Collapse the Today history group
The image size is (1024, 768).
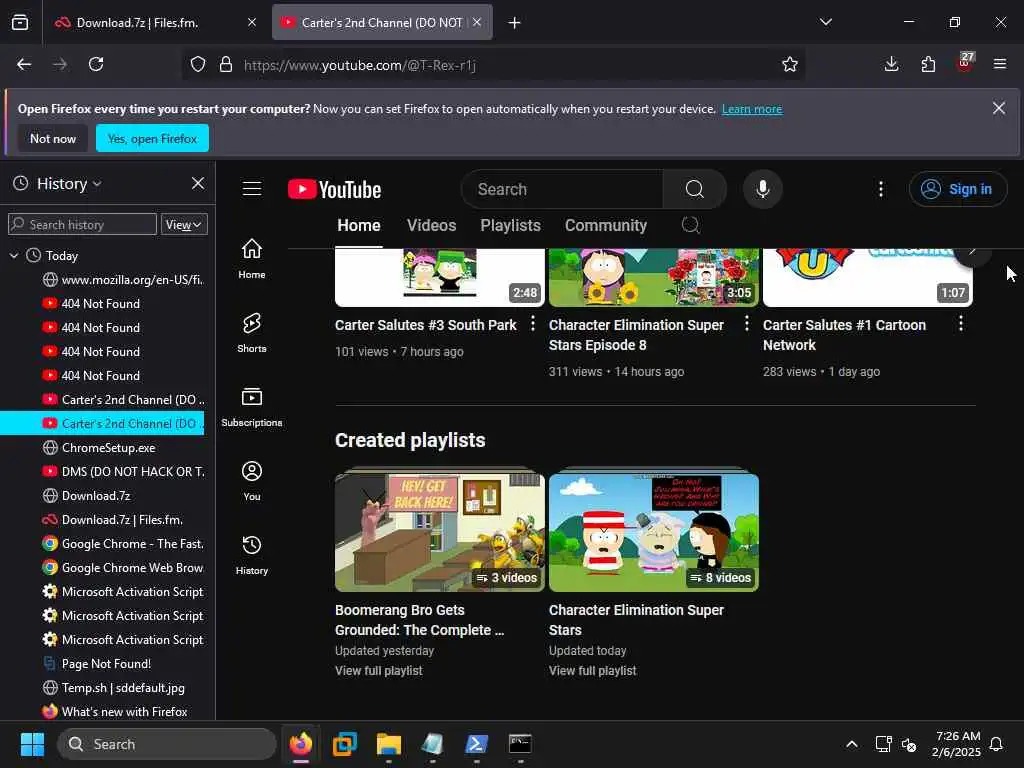tap(13, 255)
